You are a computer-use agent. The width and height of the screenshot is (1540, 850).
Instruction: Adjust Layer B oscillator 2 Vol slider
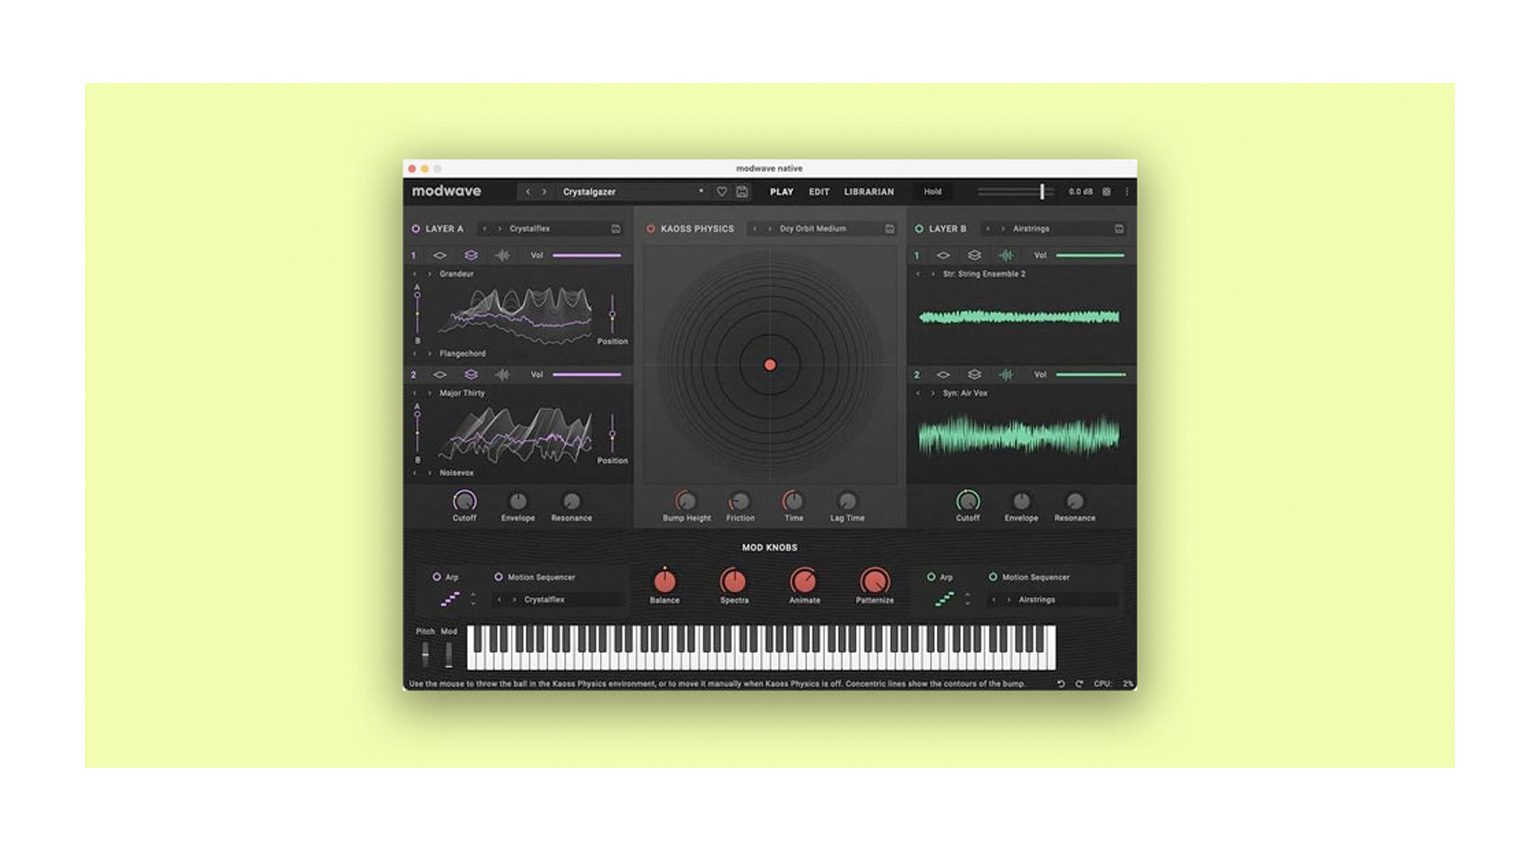[1090, 375]
